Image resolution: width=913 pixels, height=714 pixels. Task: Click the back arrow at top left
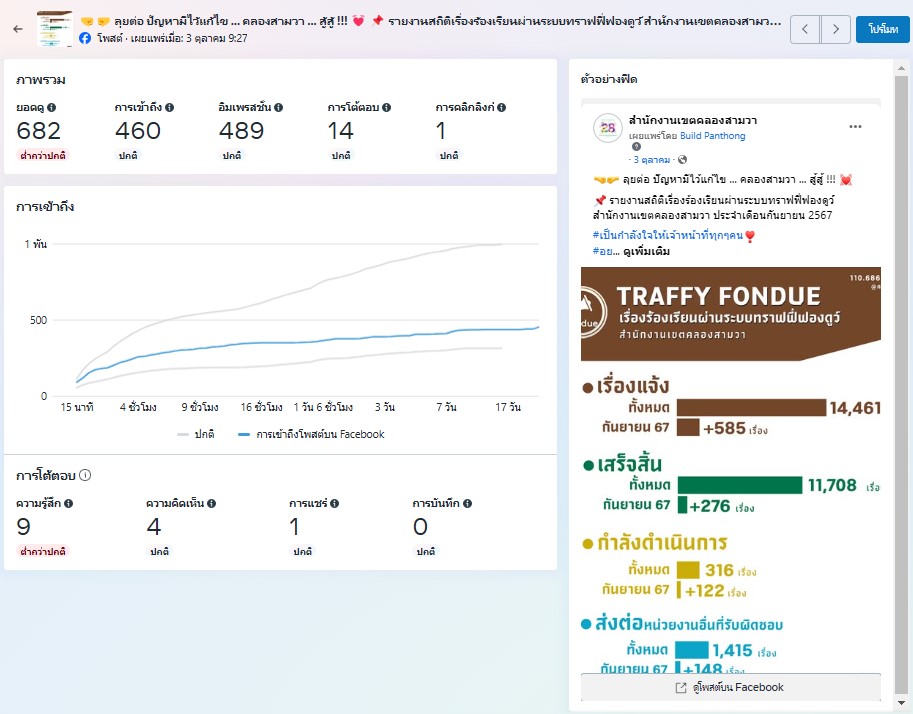[x=18, y=29]
